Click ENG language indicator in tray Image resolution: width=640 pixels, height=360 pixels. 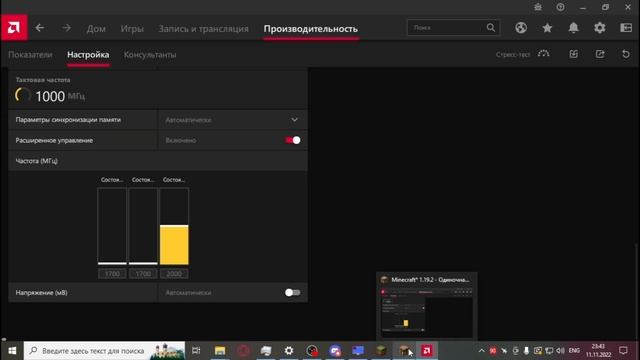574,351
